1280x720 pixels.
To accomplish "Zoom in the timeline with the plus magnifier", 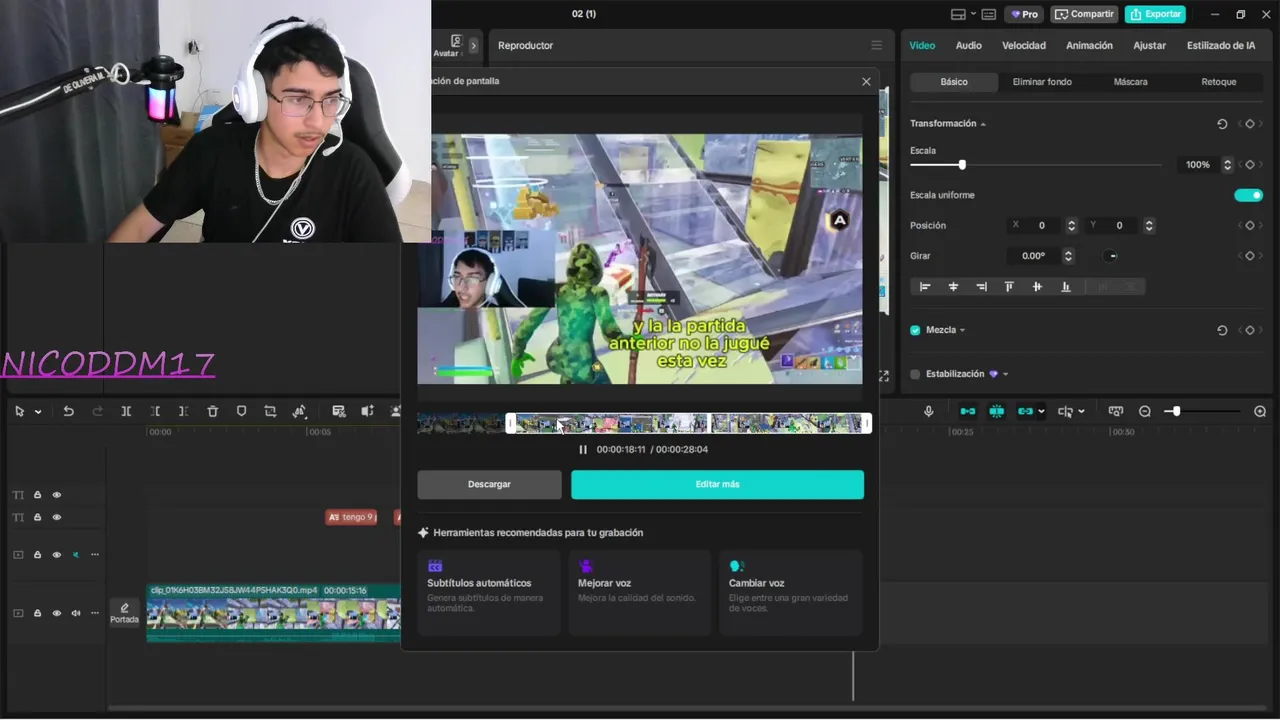I will point(1260,411).
